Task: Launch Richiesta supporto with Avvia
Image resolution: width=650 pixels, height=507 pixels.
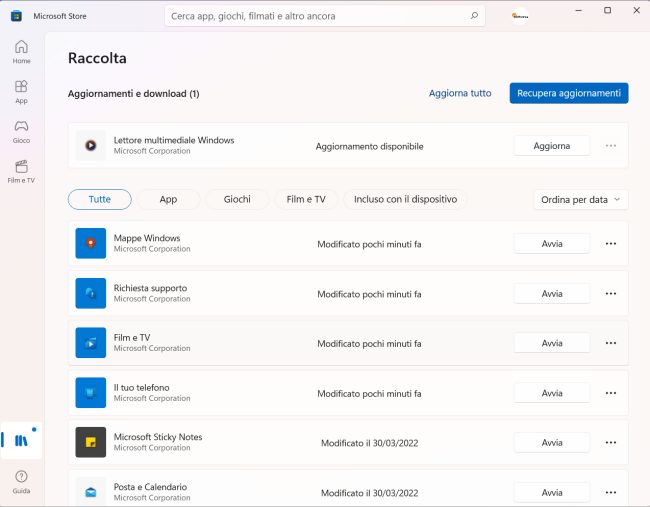Action: (x=552, y=294)
